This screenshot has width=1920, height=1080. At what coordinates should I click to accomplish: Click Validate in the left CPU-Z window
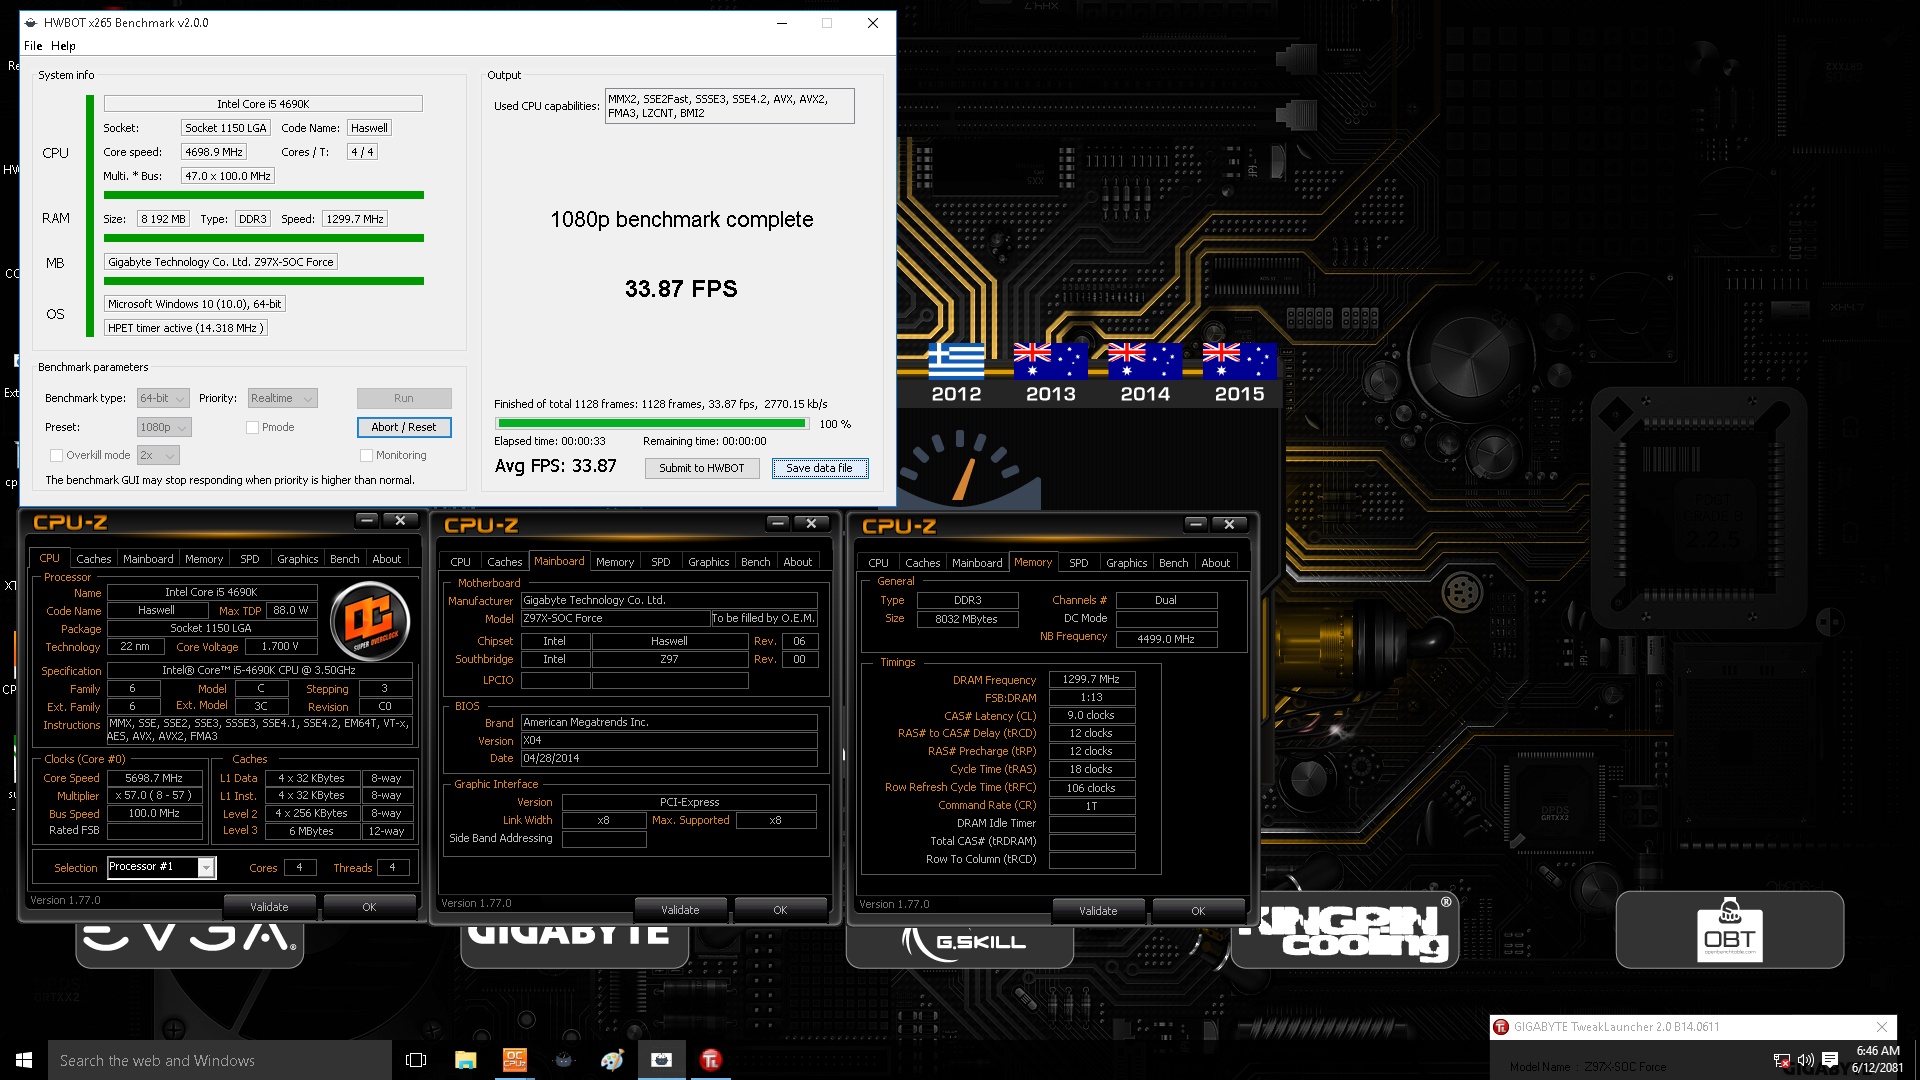coord(269,908)
